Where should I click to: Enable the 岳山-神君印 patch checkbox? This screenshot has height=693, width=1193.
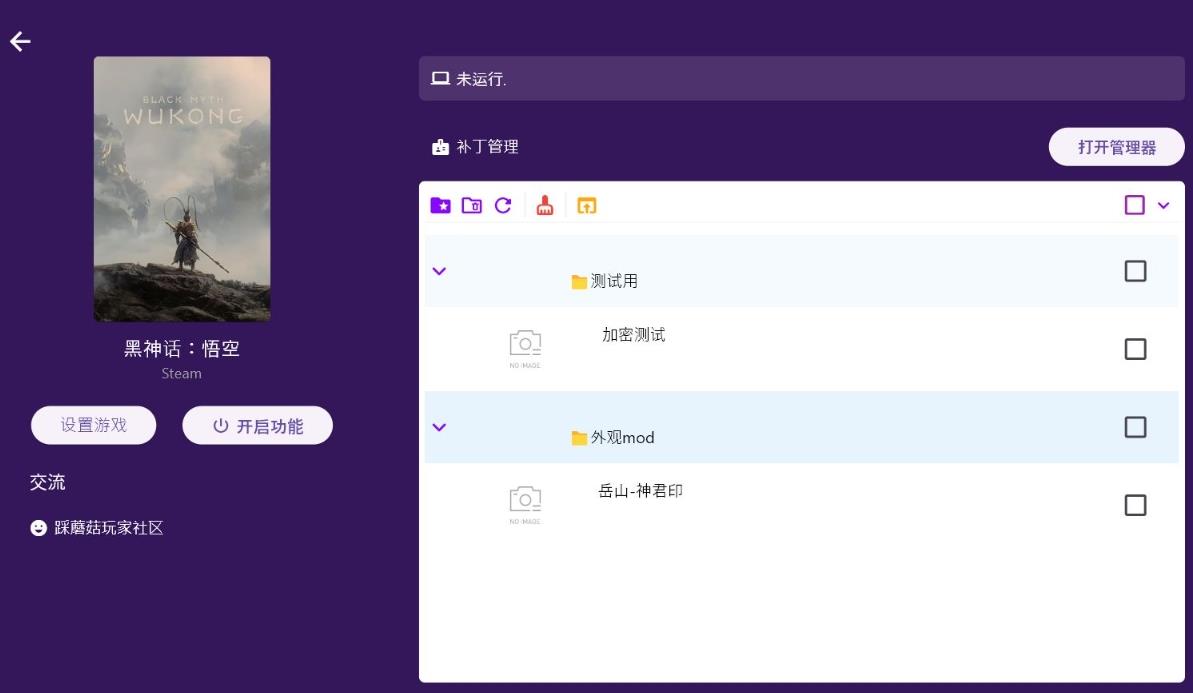1135,505
